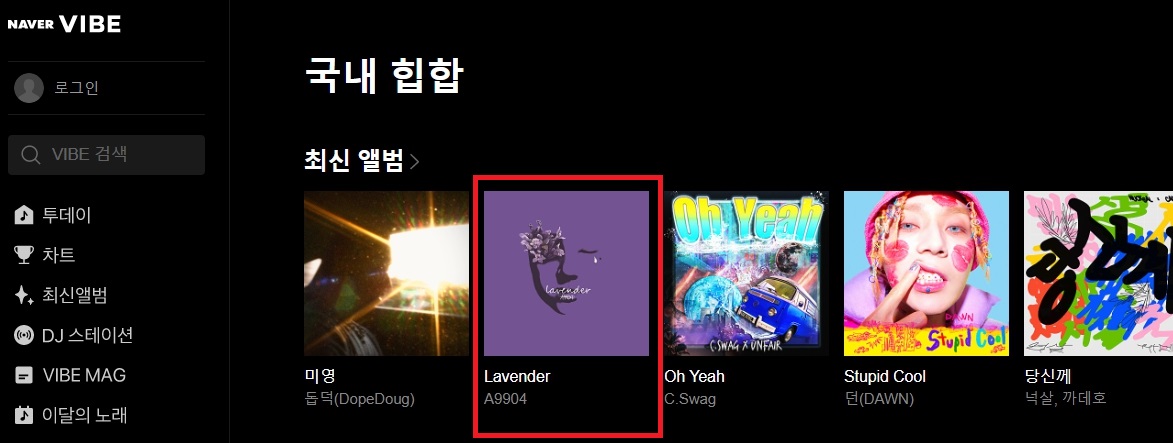Open artist 던(DAWN) link
Screen dimensions: 1173x443
(x=878, y=400)
